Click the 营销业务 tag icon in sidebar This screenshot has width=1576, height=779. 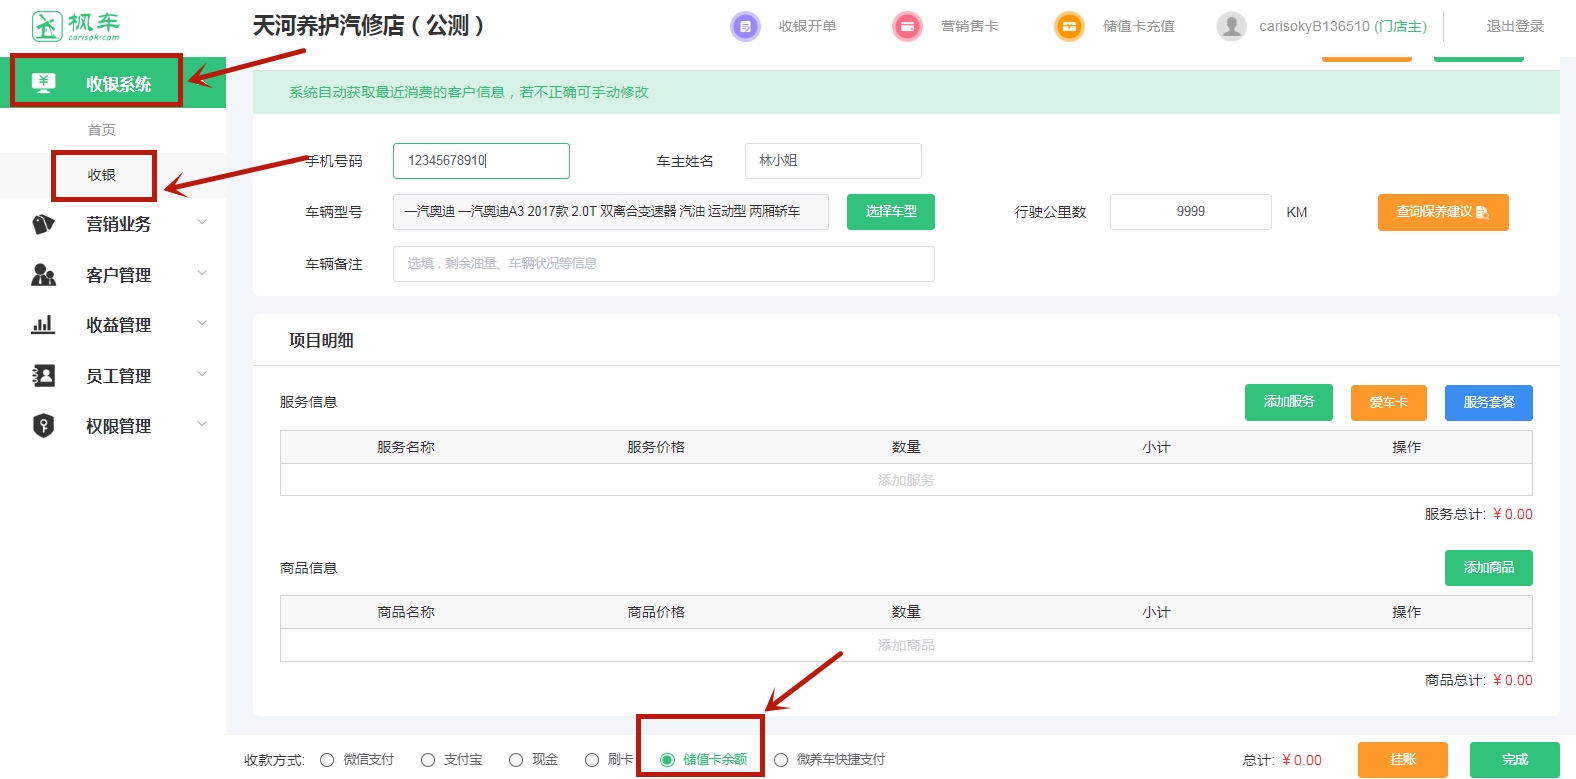tap(43, 224)
